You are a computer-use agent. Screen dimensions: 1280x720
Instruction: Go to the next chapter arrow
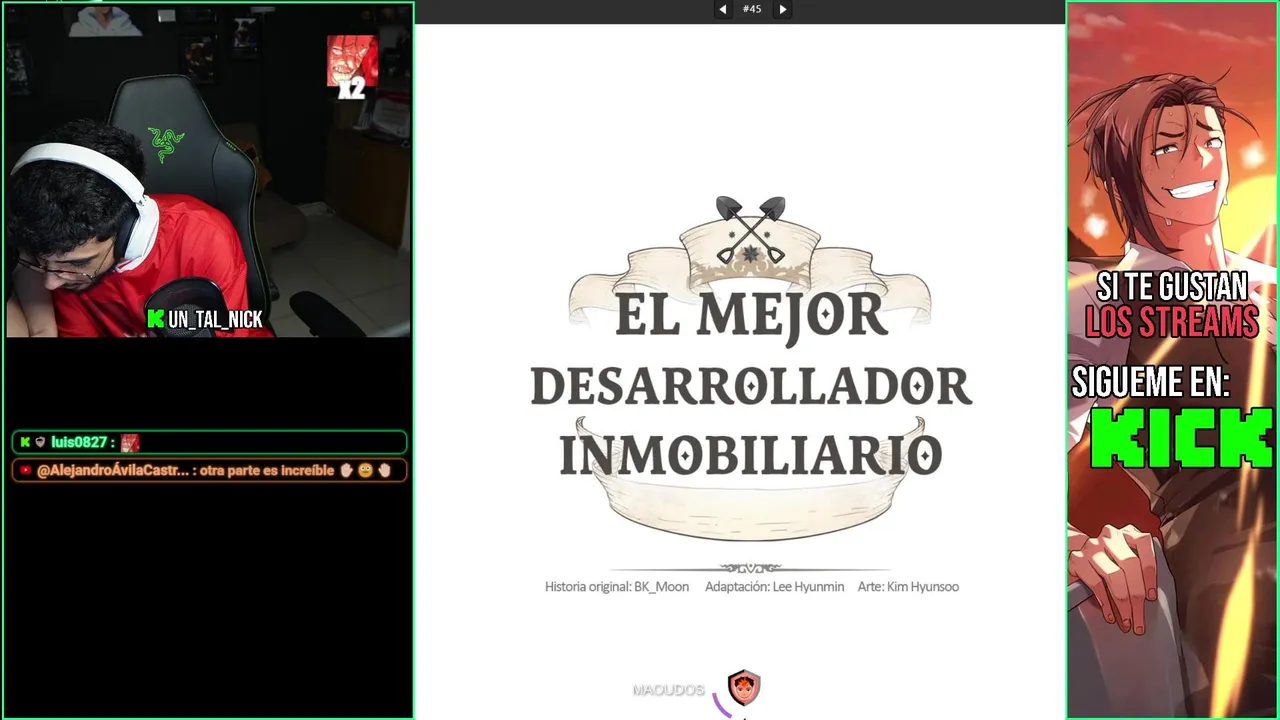point(783,9)
